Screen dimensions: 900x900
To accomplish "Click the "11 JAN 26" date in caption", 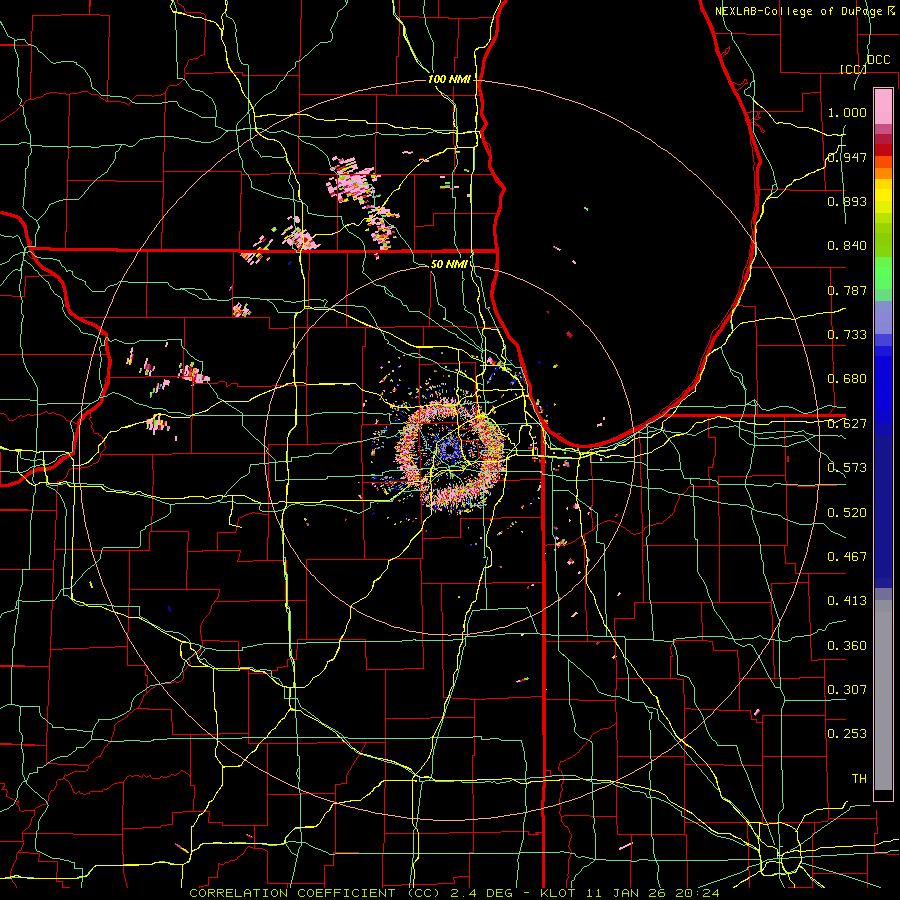I will [625, 893].
